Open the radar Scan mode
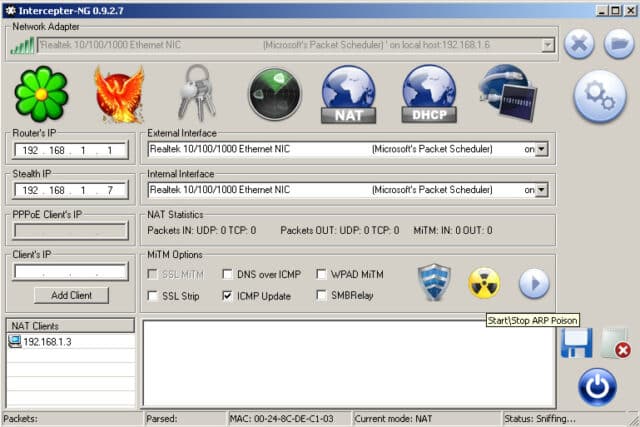This screenshot has width=640, height=427. coord(275,94)
